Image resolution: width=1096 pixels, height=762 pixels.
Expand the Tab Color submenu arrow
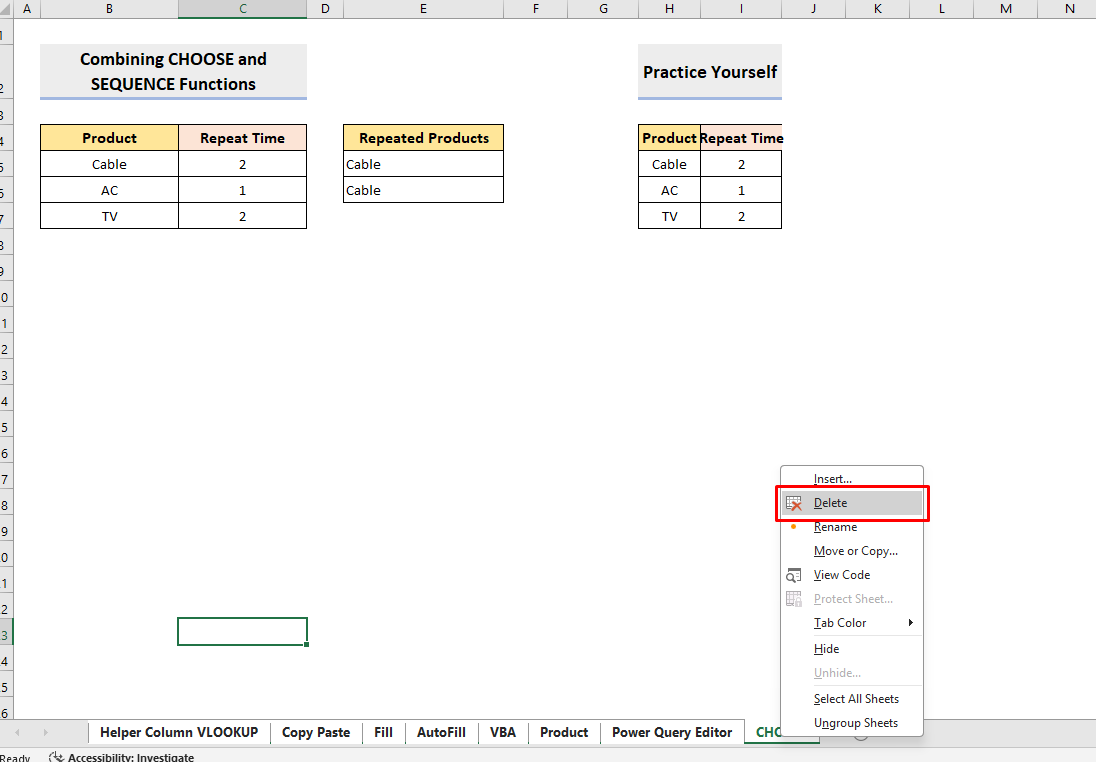[910, 623]
